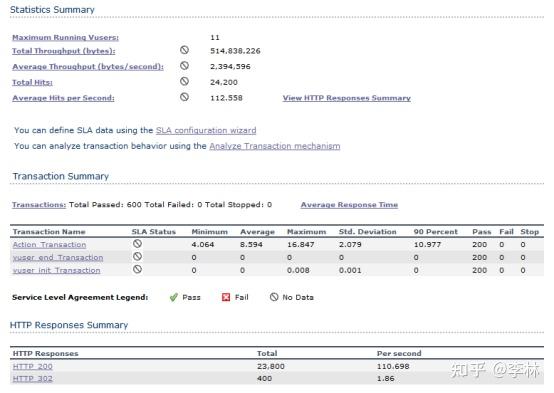The width and height of the screenshot is (554, 393).
Task: Open the Average Response Time link
Action: tap(349, 205)
